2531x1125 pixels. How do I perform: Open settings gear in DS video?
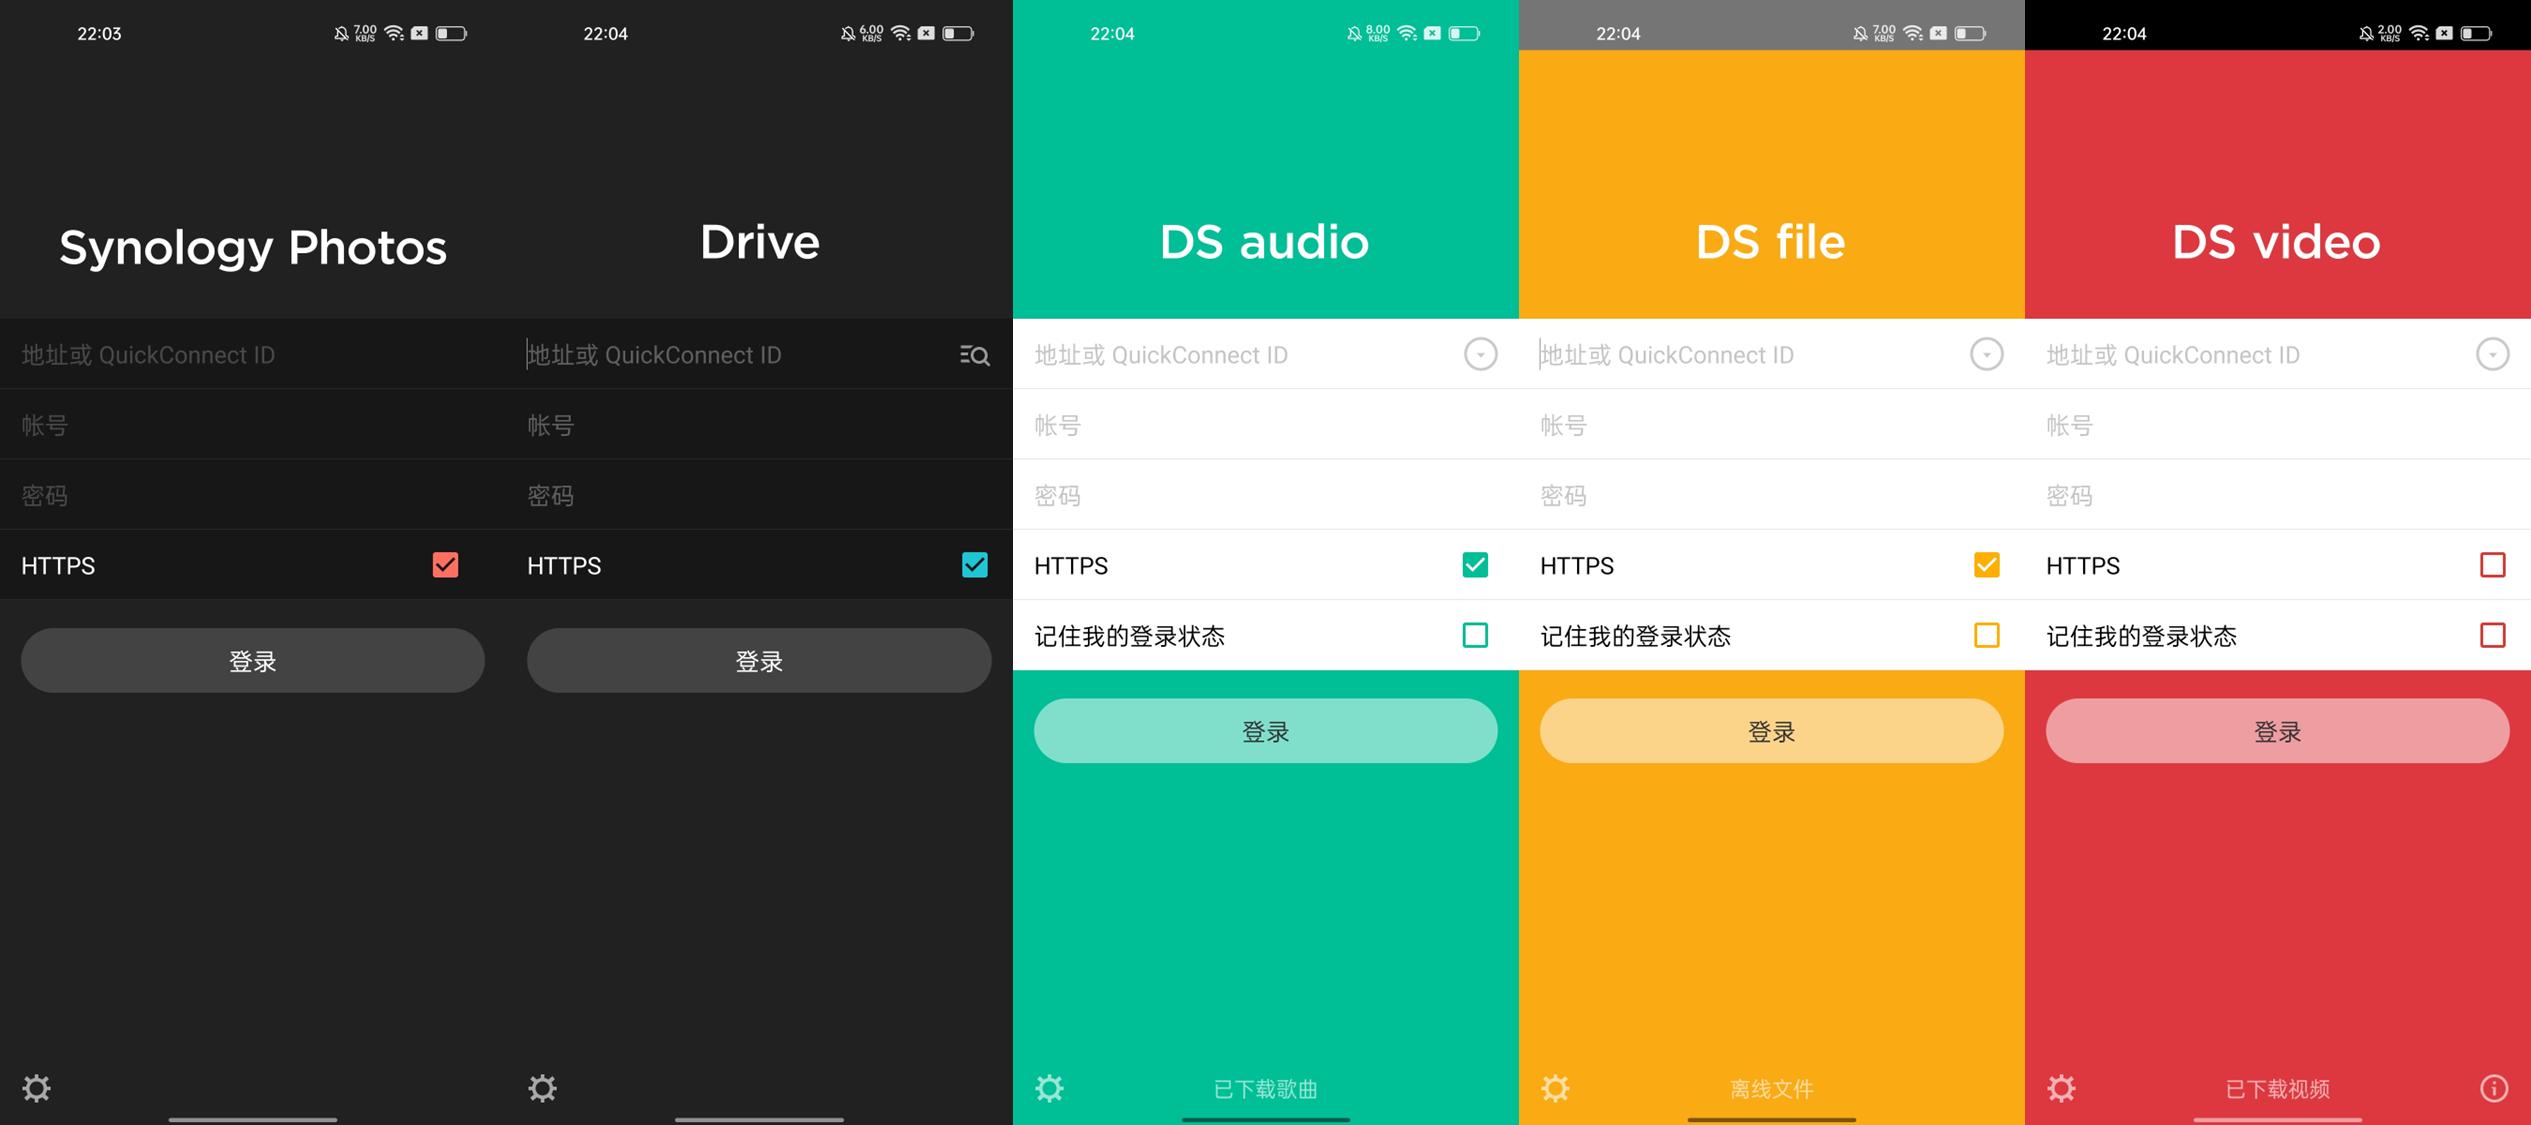(x=2062, y=1089)
